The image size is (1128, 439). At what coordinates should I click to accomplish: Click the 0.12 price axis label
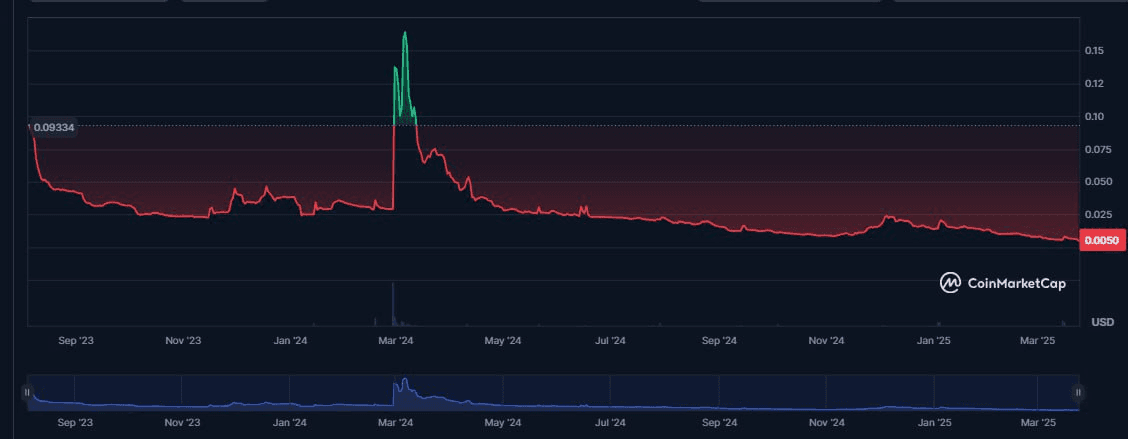pyautogui.click(x=1095, y=83)
